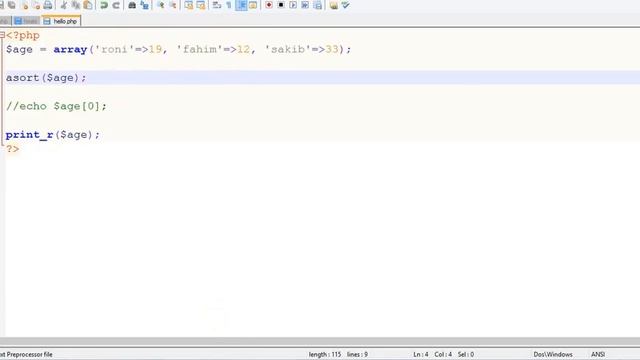The width and height of the screenshot is (640, 360).
Task: Click the closing '?>' tag
Action: [x=12, y=149]
